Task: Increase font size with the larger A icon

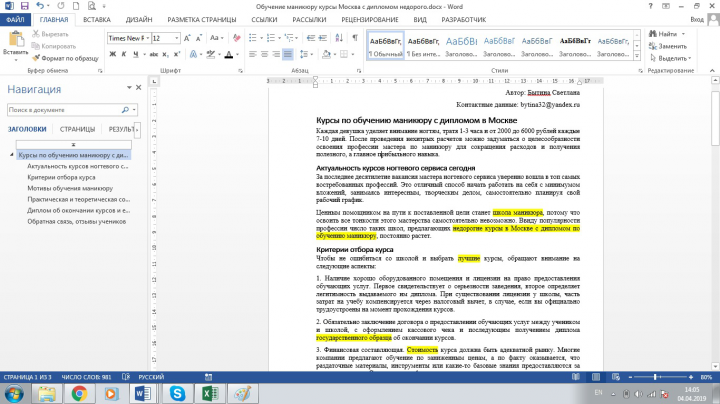Action: pyautogui.click(x=187, y=38)
